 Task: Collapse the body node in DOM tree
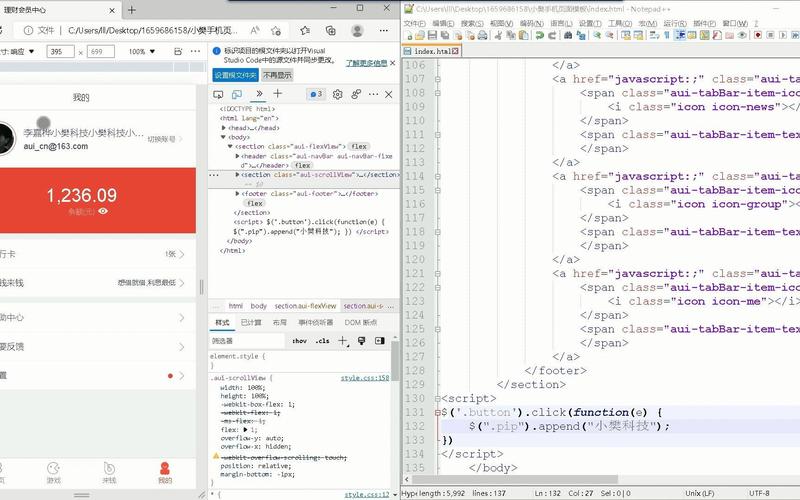pos(223,137)
